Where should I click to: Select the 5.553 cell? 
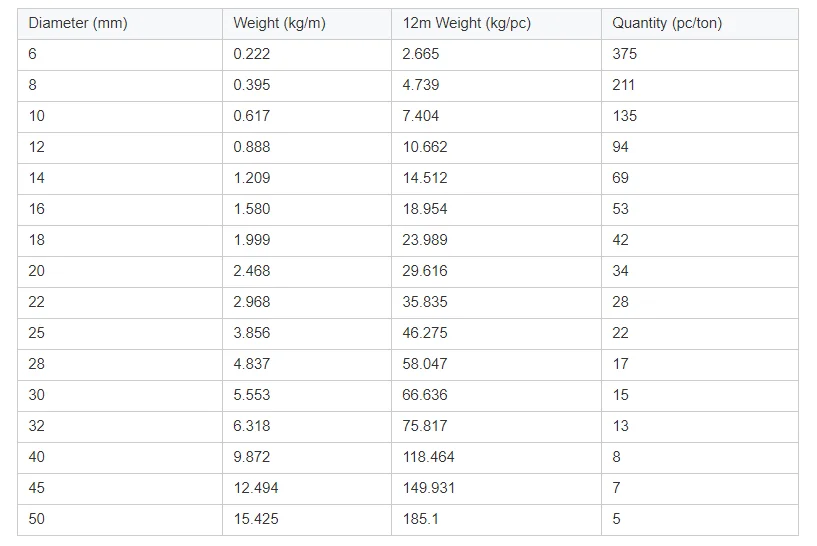[252, 395]
